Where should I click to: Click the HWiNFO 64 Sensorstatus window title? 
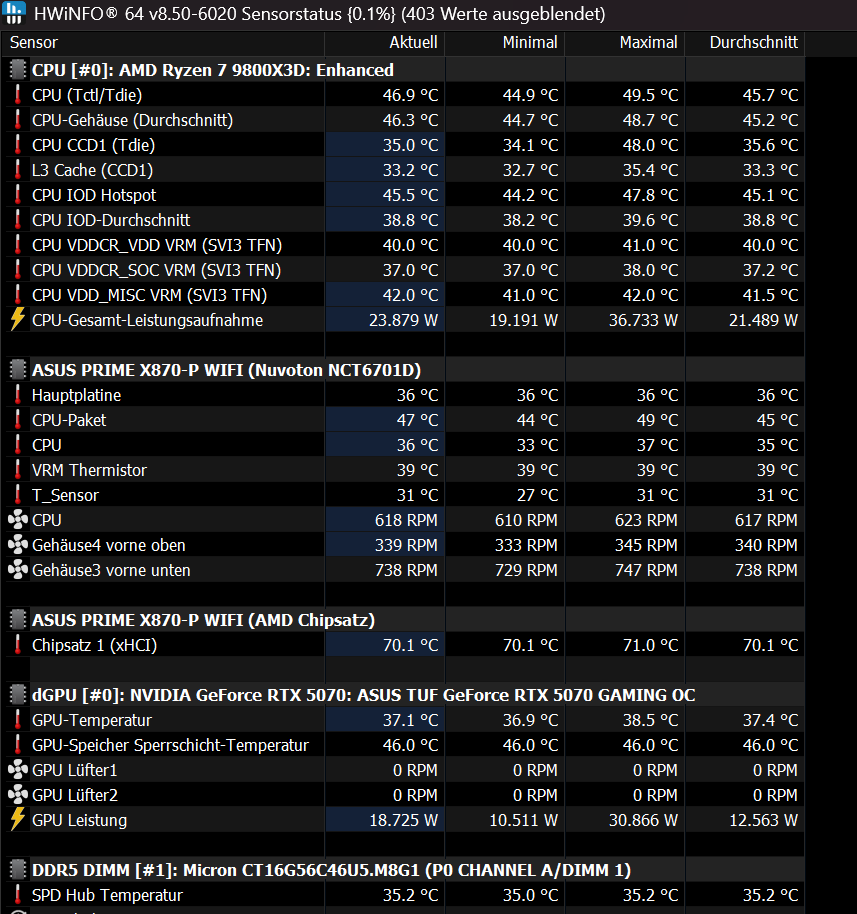point(319,13)
